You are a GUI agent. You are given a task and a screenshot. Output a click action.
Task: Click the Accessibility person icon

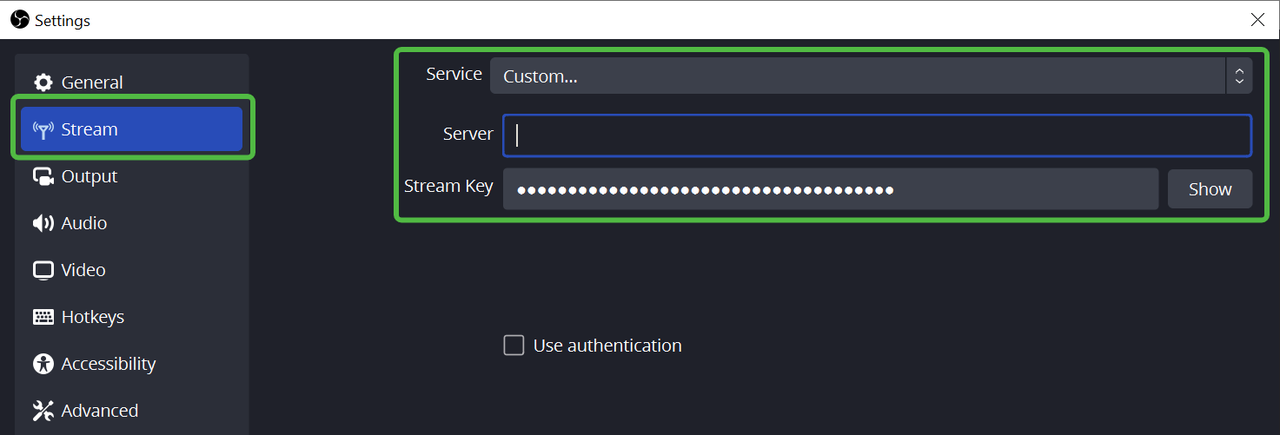tap(43, 364)
